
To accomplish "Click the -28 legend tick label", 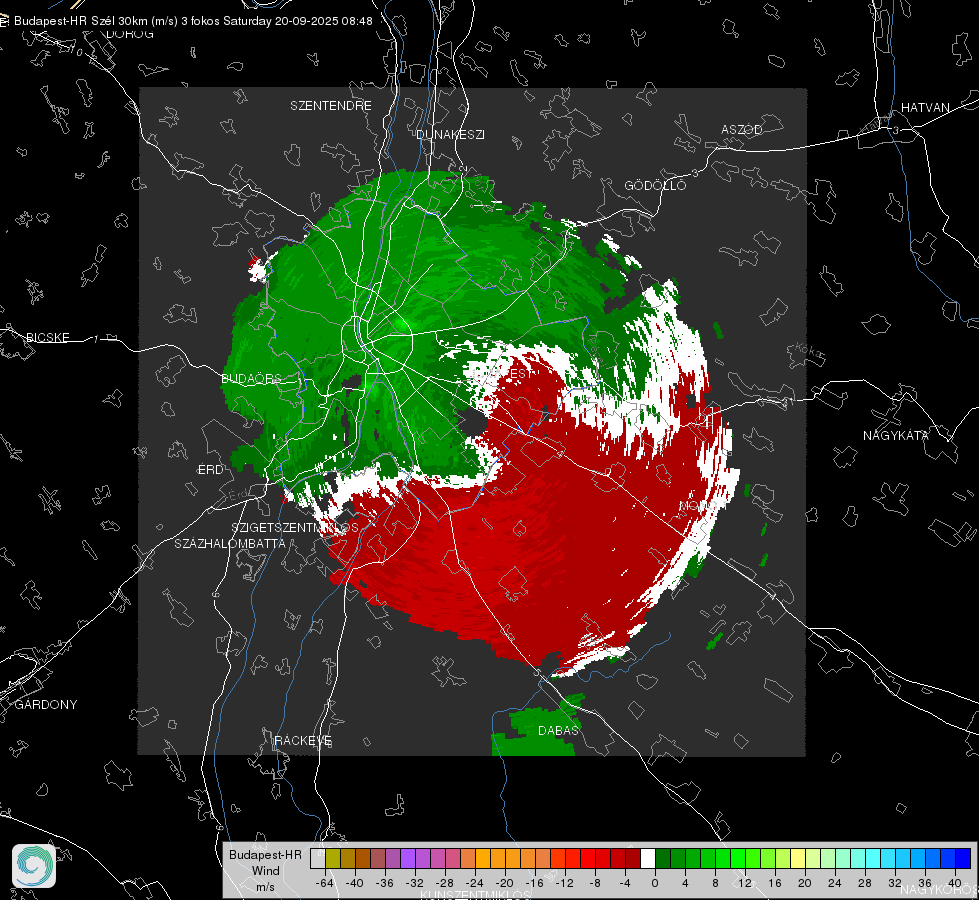I will [445, 883].
